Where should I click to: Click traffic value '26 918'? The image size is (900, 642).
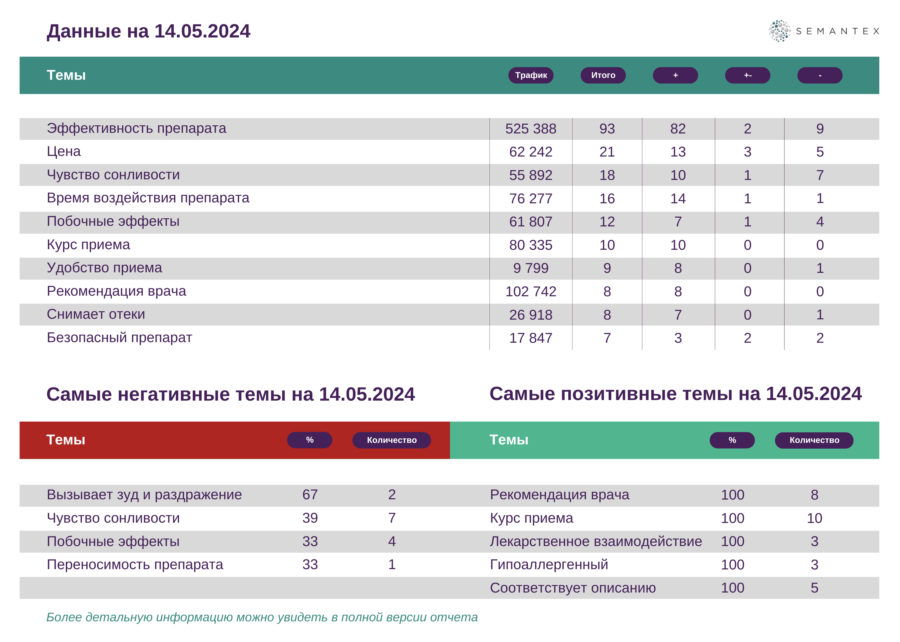pyautogui.click(x=531, y=315)
